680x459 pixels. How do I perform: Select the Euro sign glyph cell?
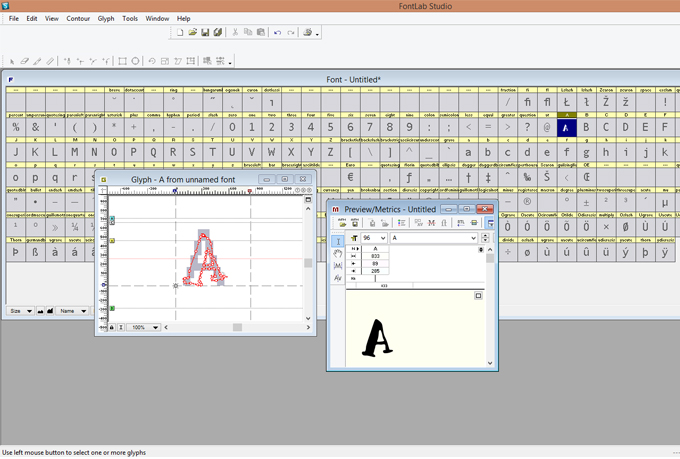pos(350,177)
